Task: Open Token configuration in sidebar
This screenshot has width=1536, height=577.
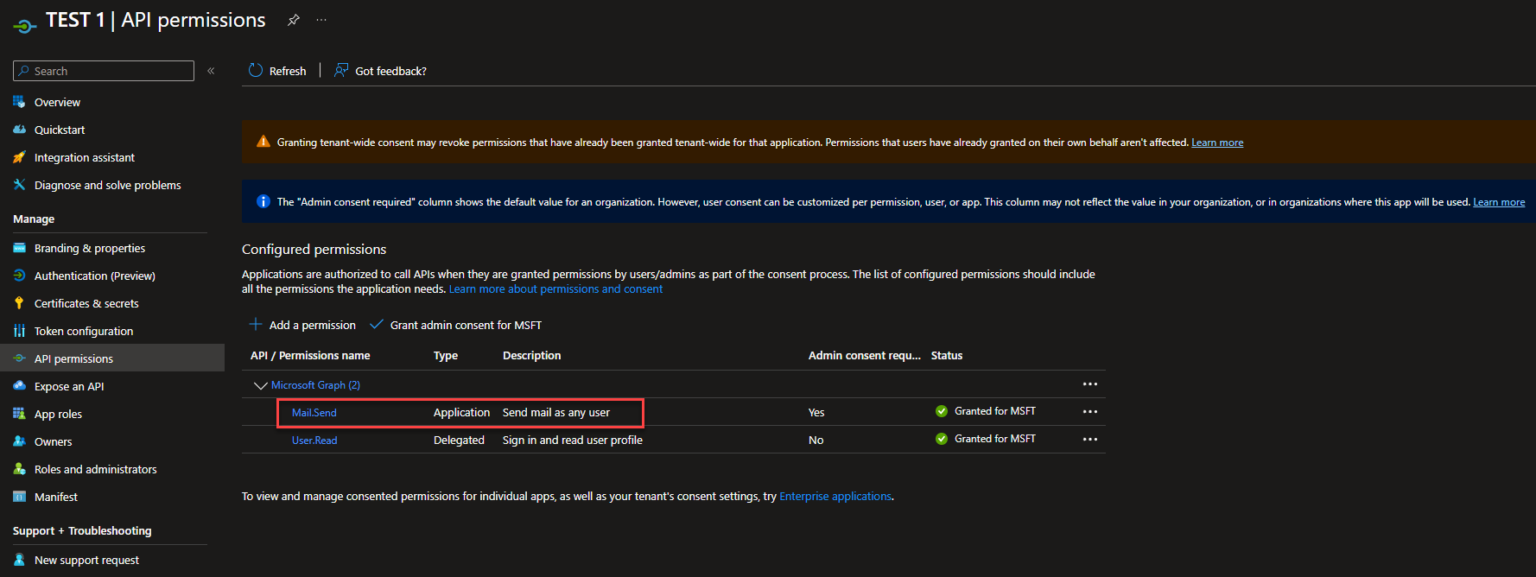Action: coord(83,331)
